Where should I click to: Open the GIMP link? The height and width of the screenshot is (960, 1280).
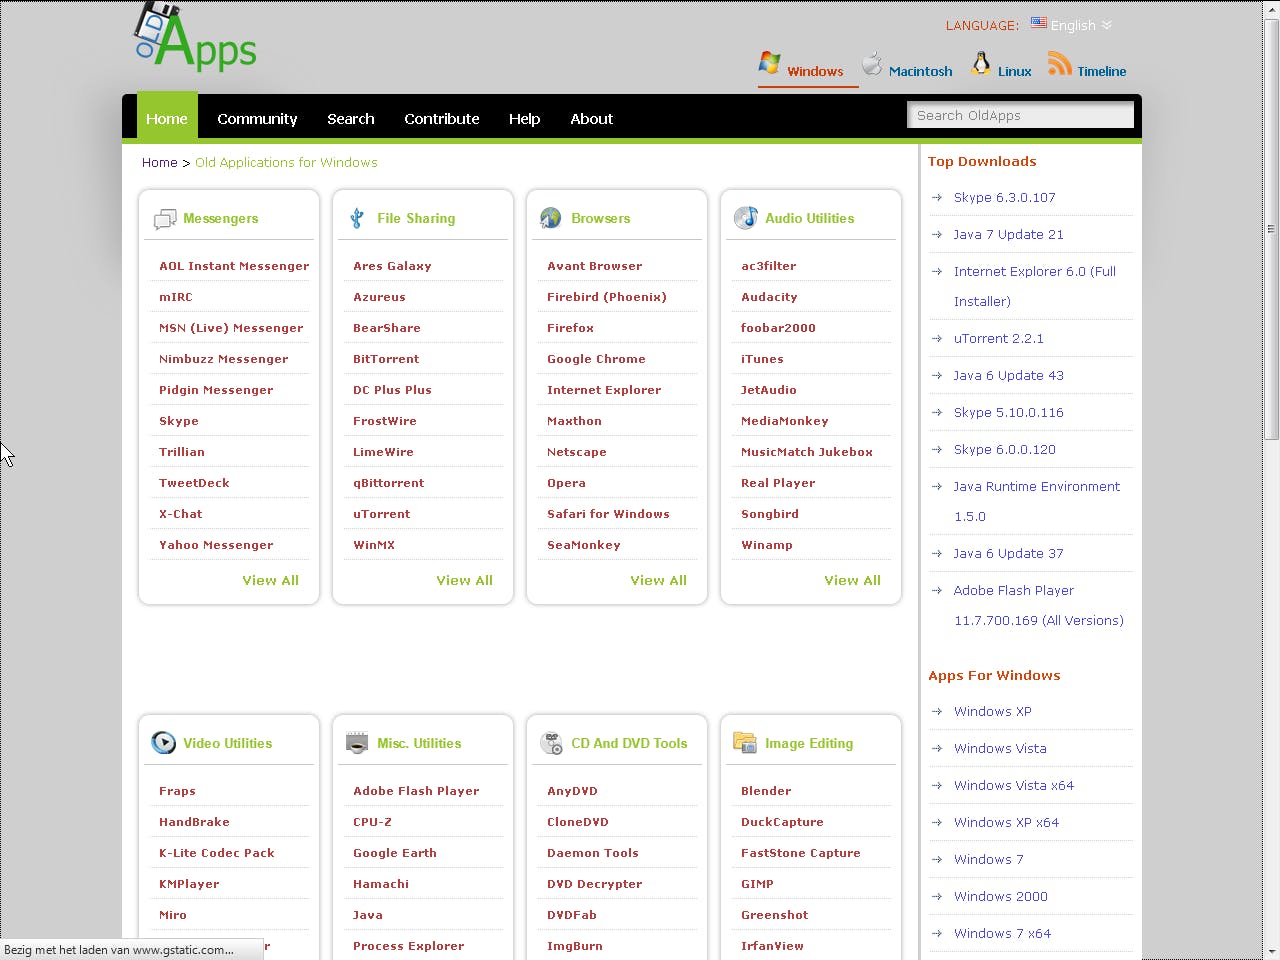point(757,884)
